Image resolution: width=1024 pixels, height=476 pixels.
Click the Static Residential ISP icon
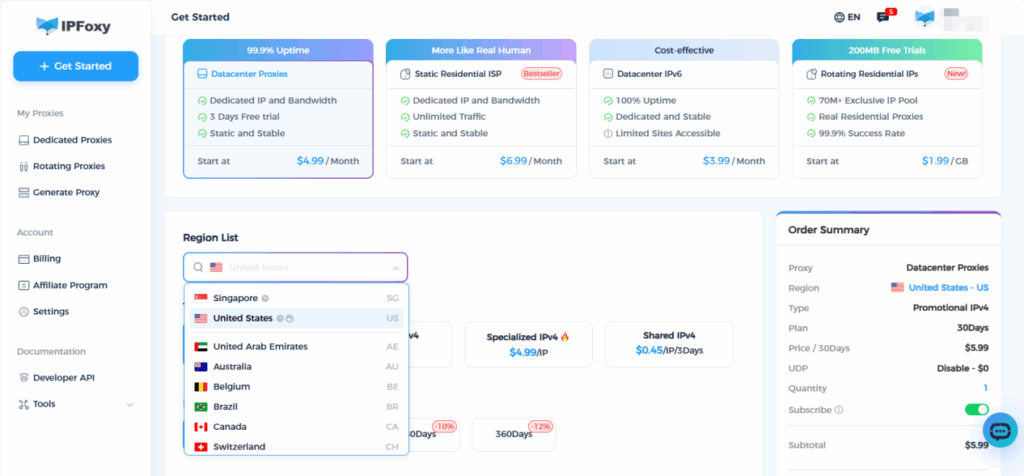tap(405, 74)
